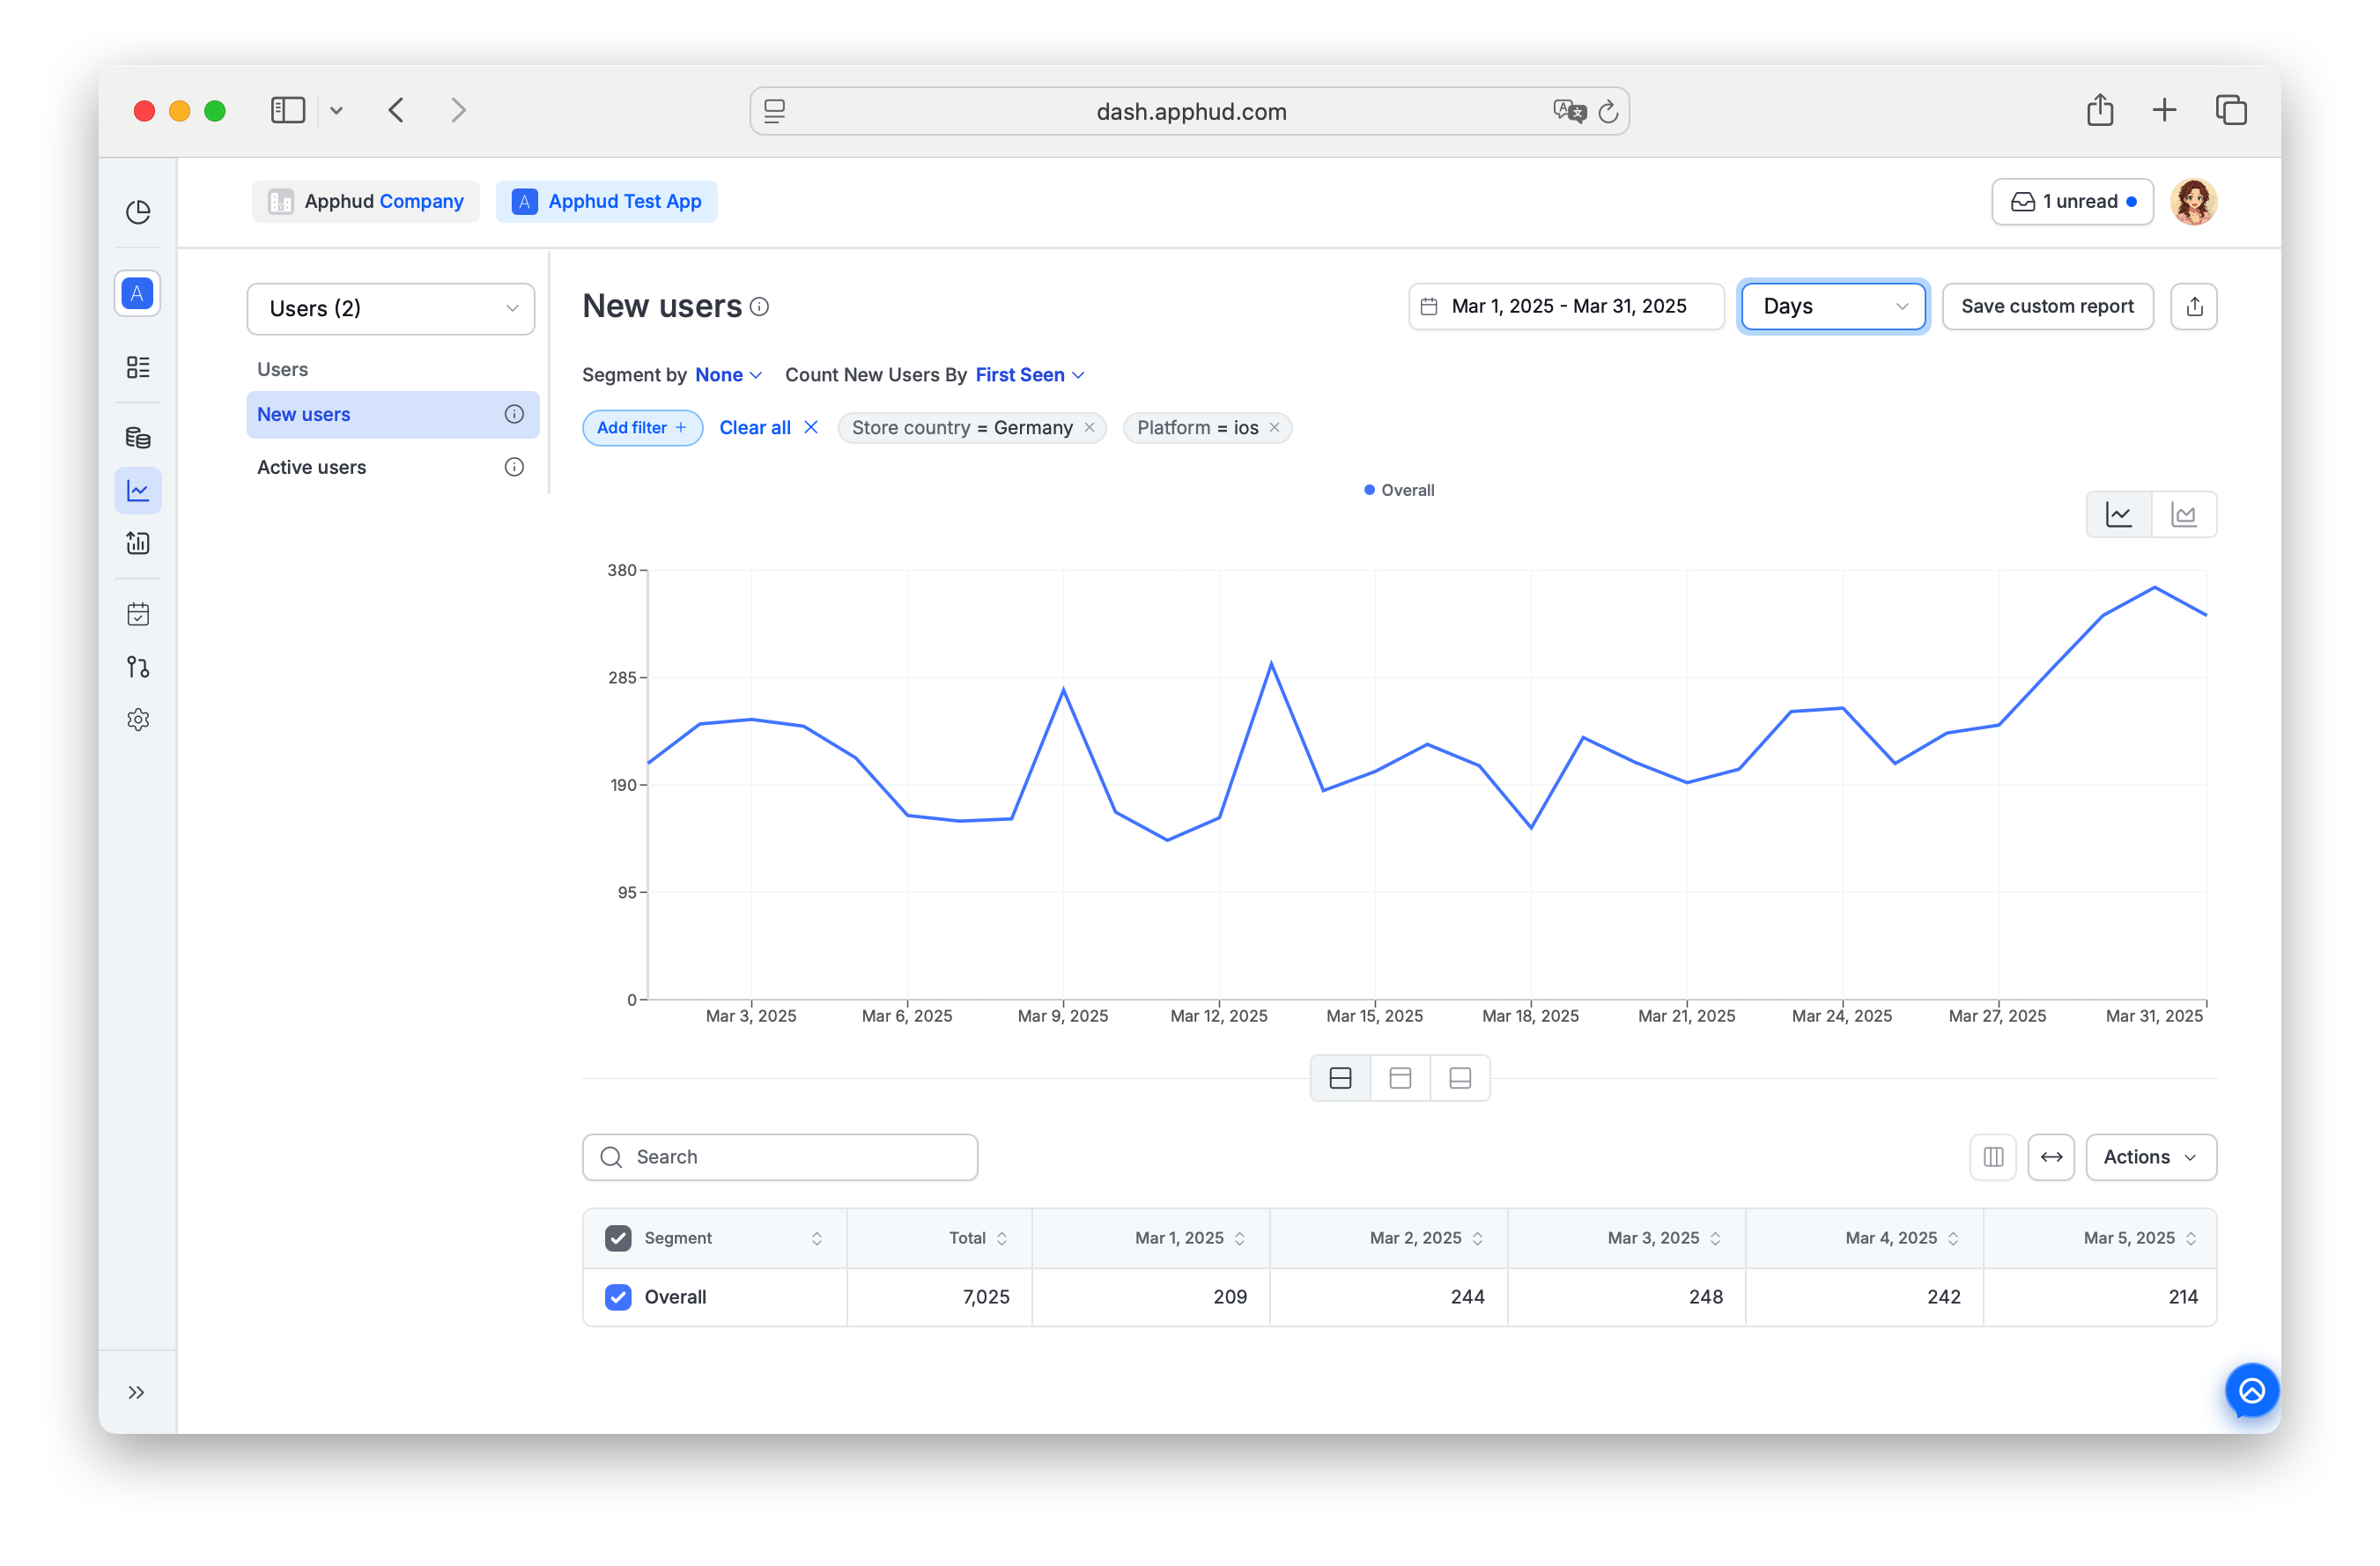This screenshot has height=1566, width=2380.
Task: Open the Safari tab overview icon
Action: 2231,110
